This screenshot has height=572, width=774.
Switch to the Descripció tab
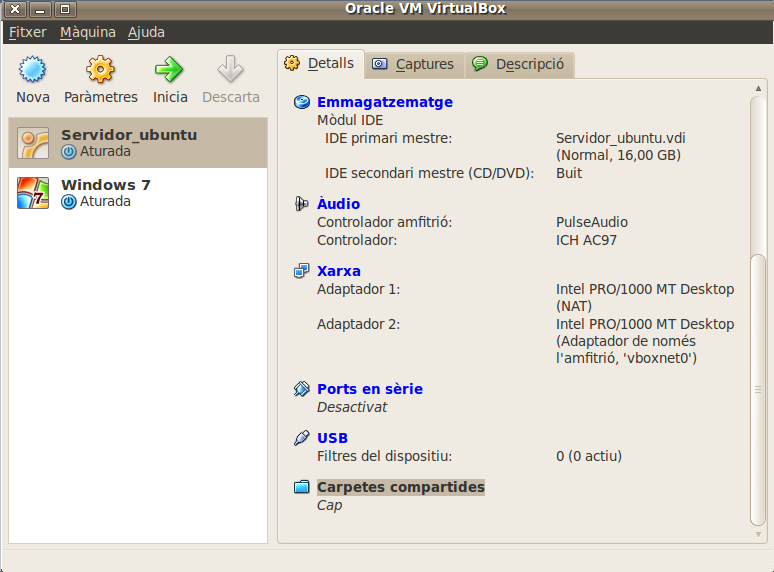tap(519, 64)
